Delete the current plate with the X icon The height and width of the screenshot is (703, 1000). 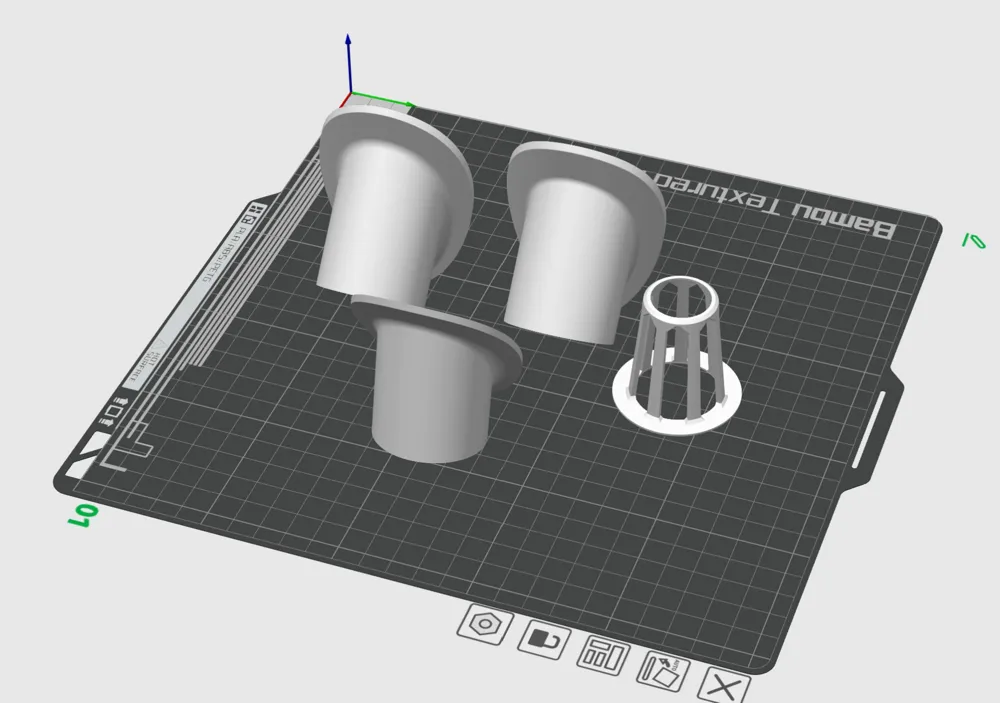tap(723, 684)
